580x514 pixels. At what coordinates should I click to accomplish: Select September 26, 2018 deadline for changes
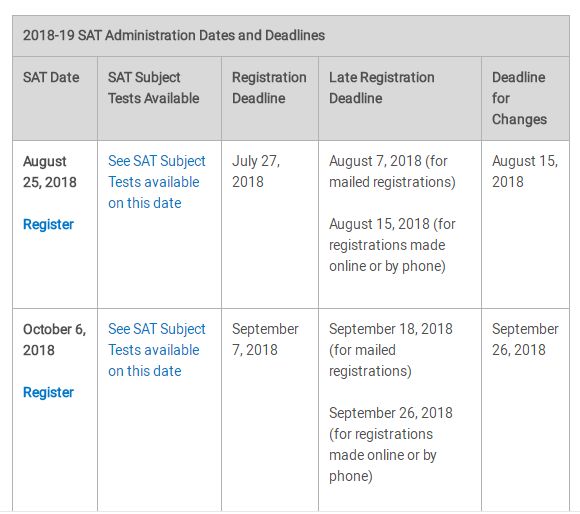(x=525, y=339)
